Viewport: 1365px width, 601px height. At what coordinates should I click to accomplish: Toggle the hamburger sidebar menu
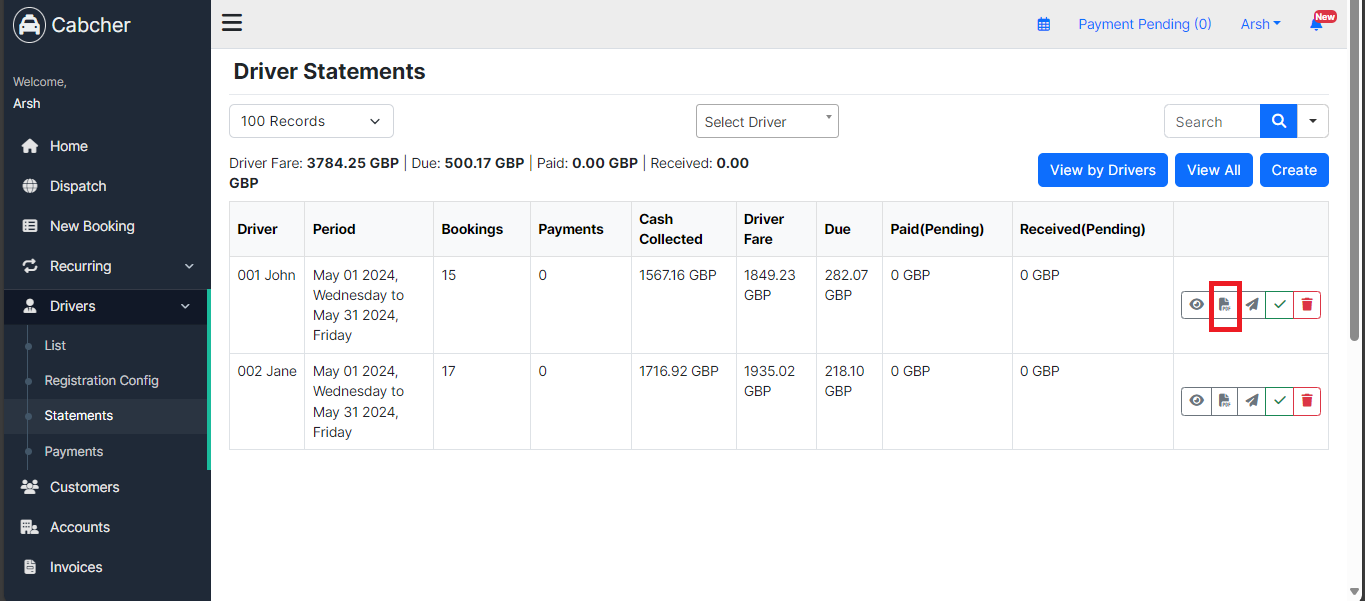point(232,23)
